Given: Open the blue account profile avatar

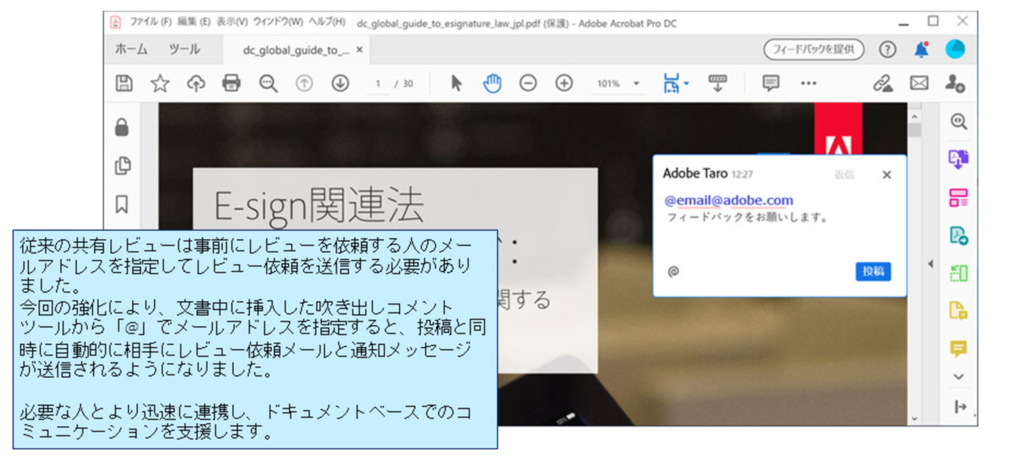Looking at the screenshot, I should click(x=955, y=49).
